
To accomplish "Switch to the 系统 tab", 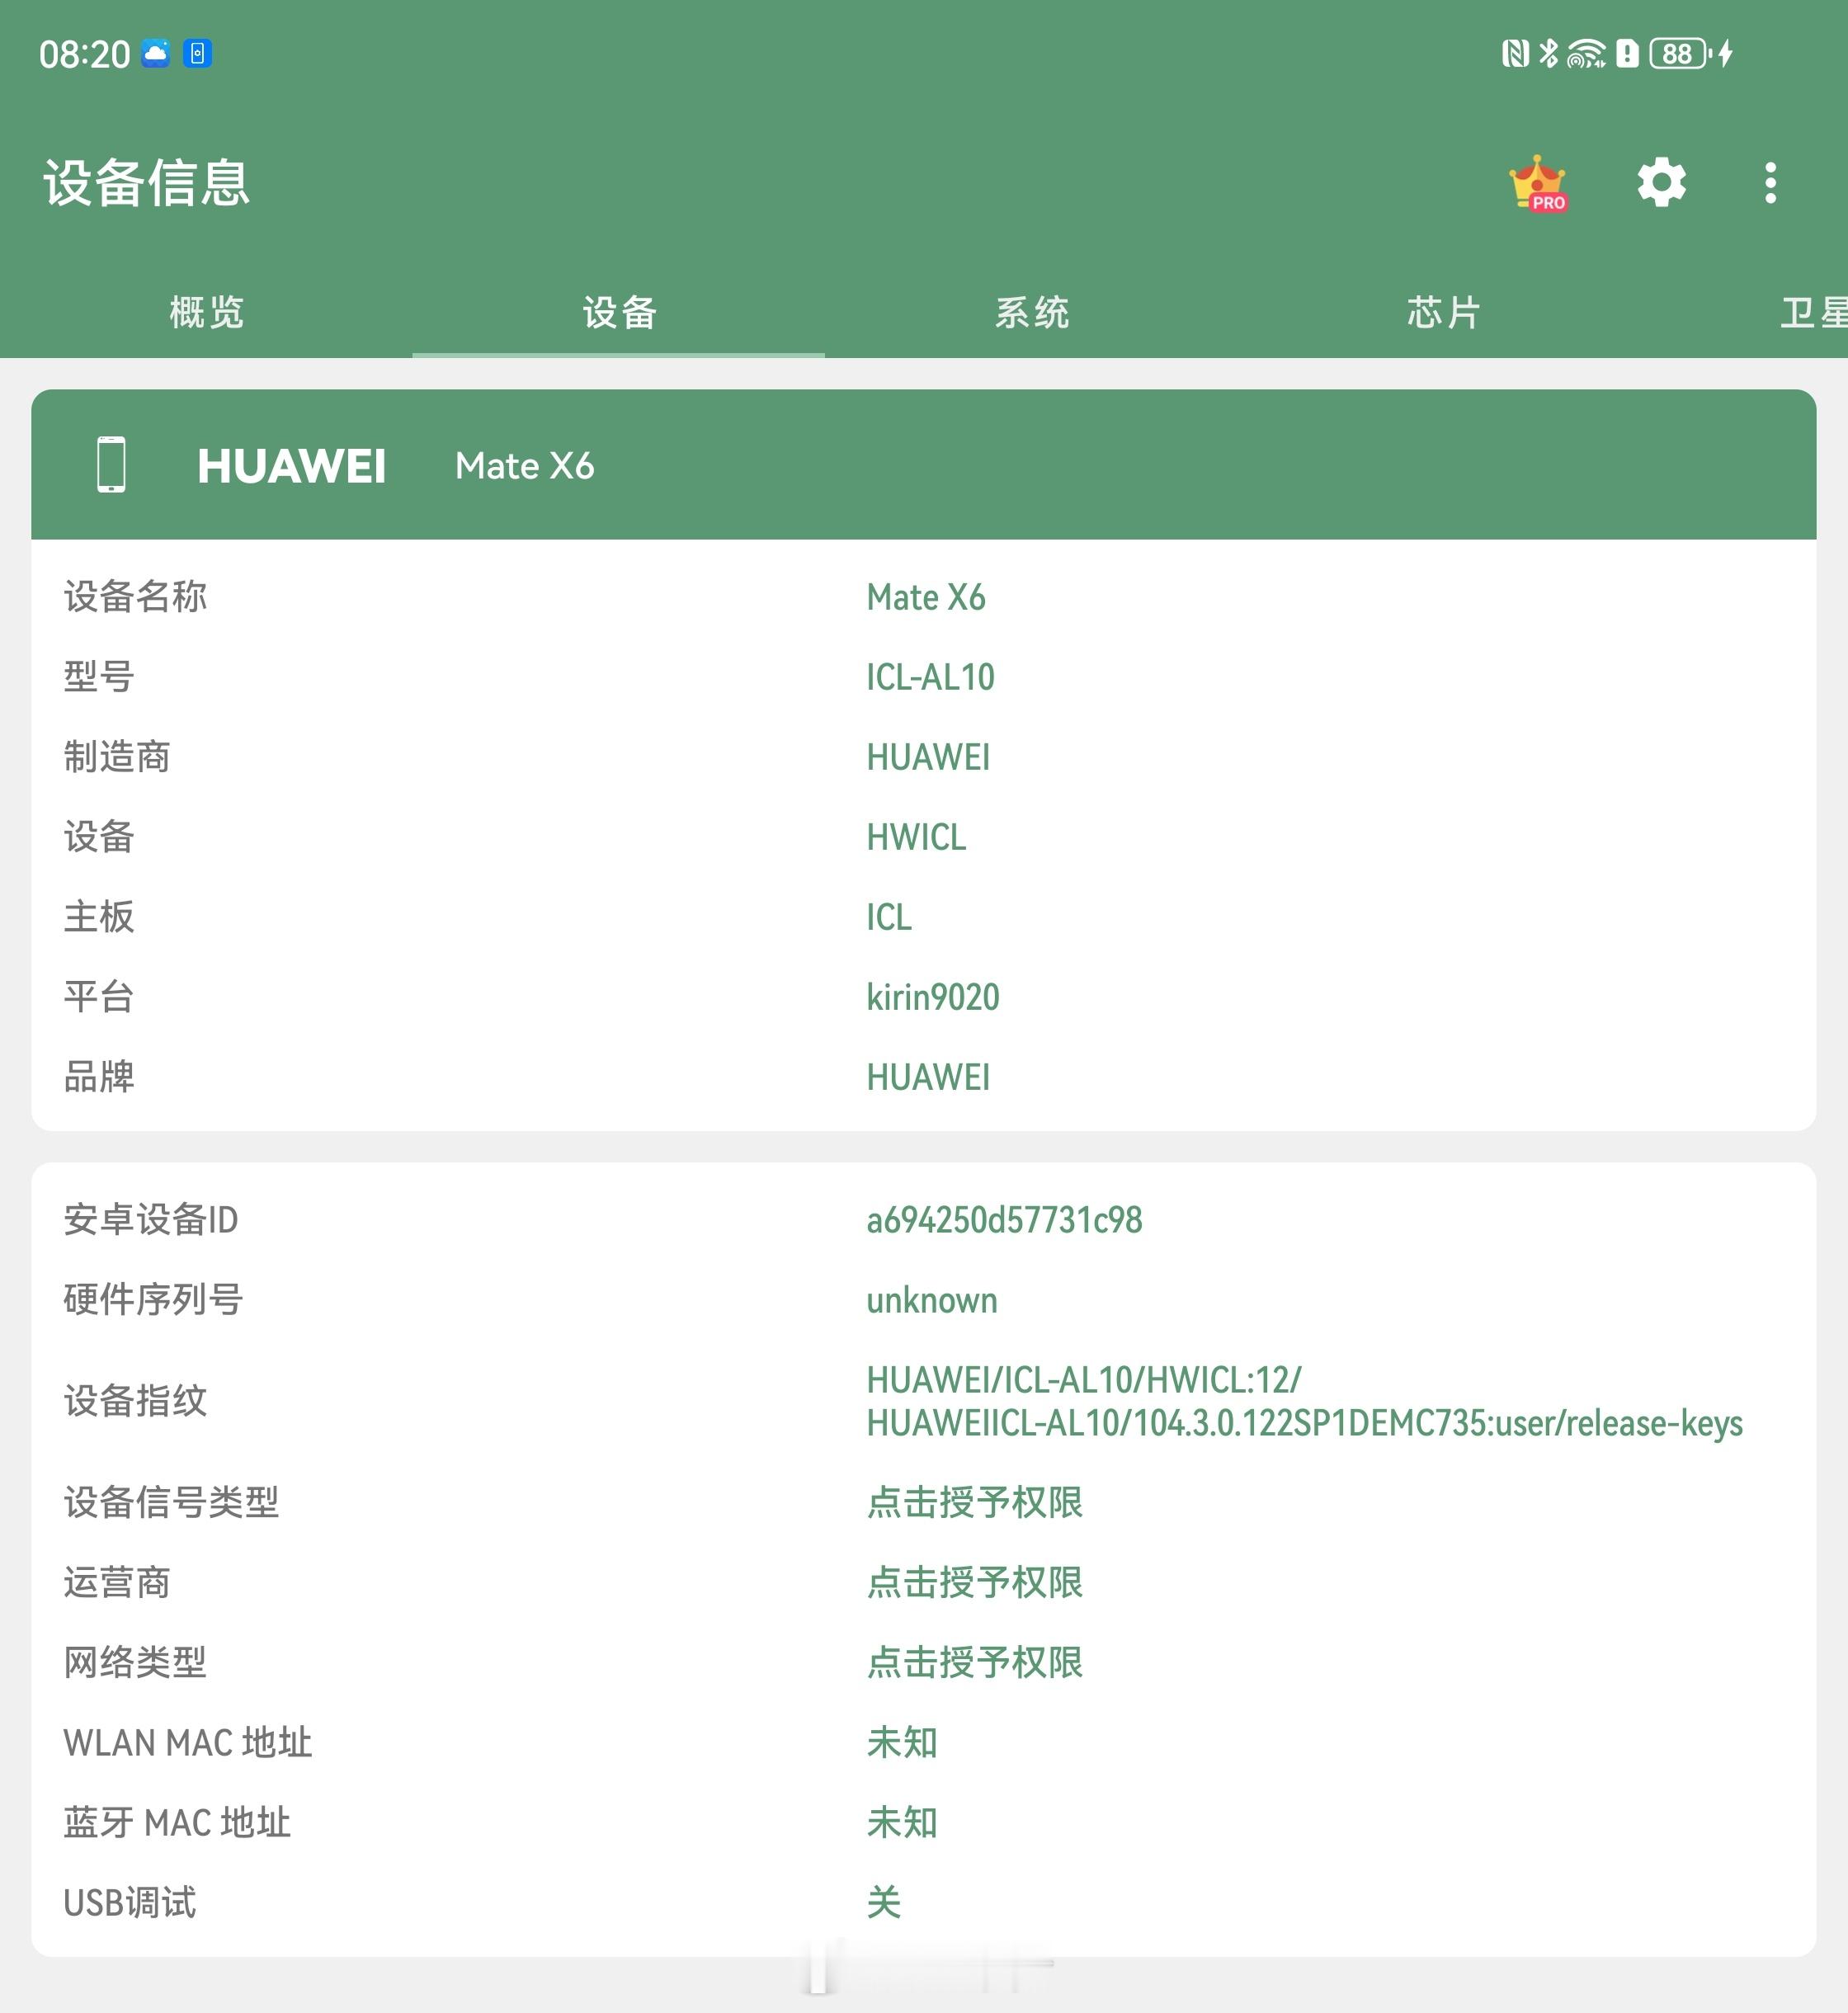I will click(1032, 312).
